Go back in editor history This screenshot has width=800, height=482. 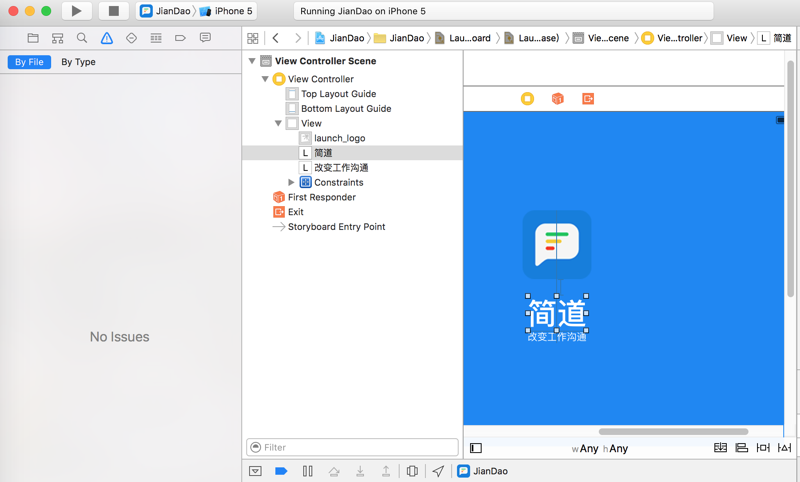[x=276, y=38]
